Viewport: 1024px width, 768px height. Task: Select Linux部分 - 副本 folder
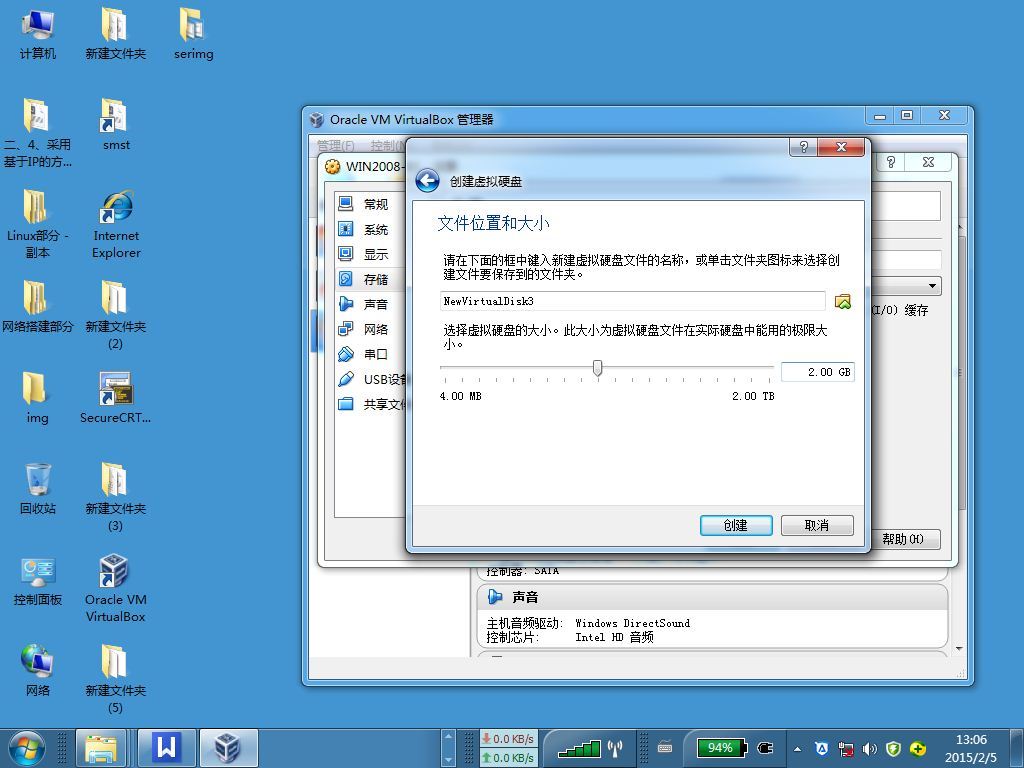(x=37, y=224)
